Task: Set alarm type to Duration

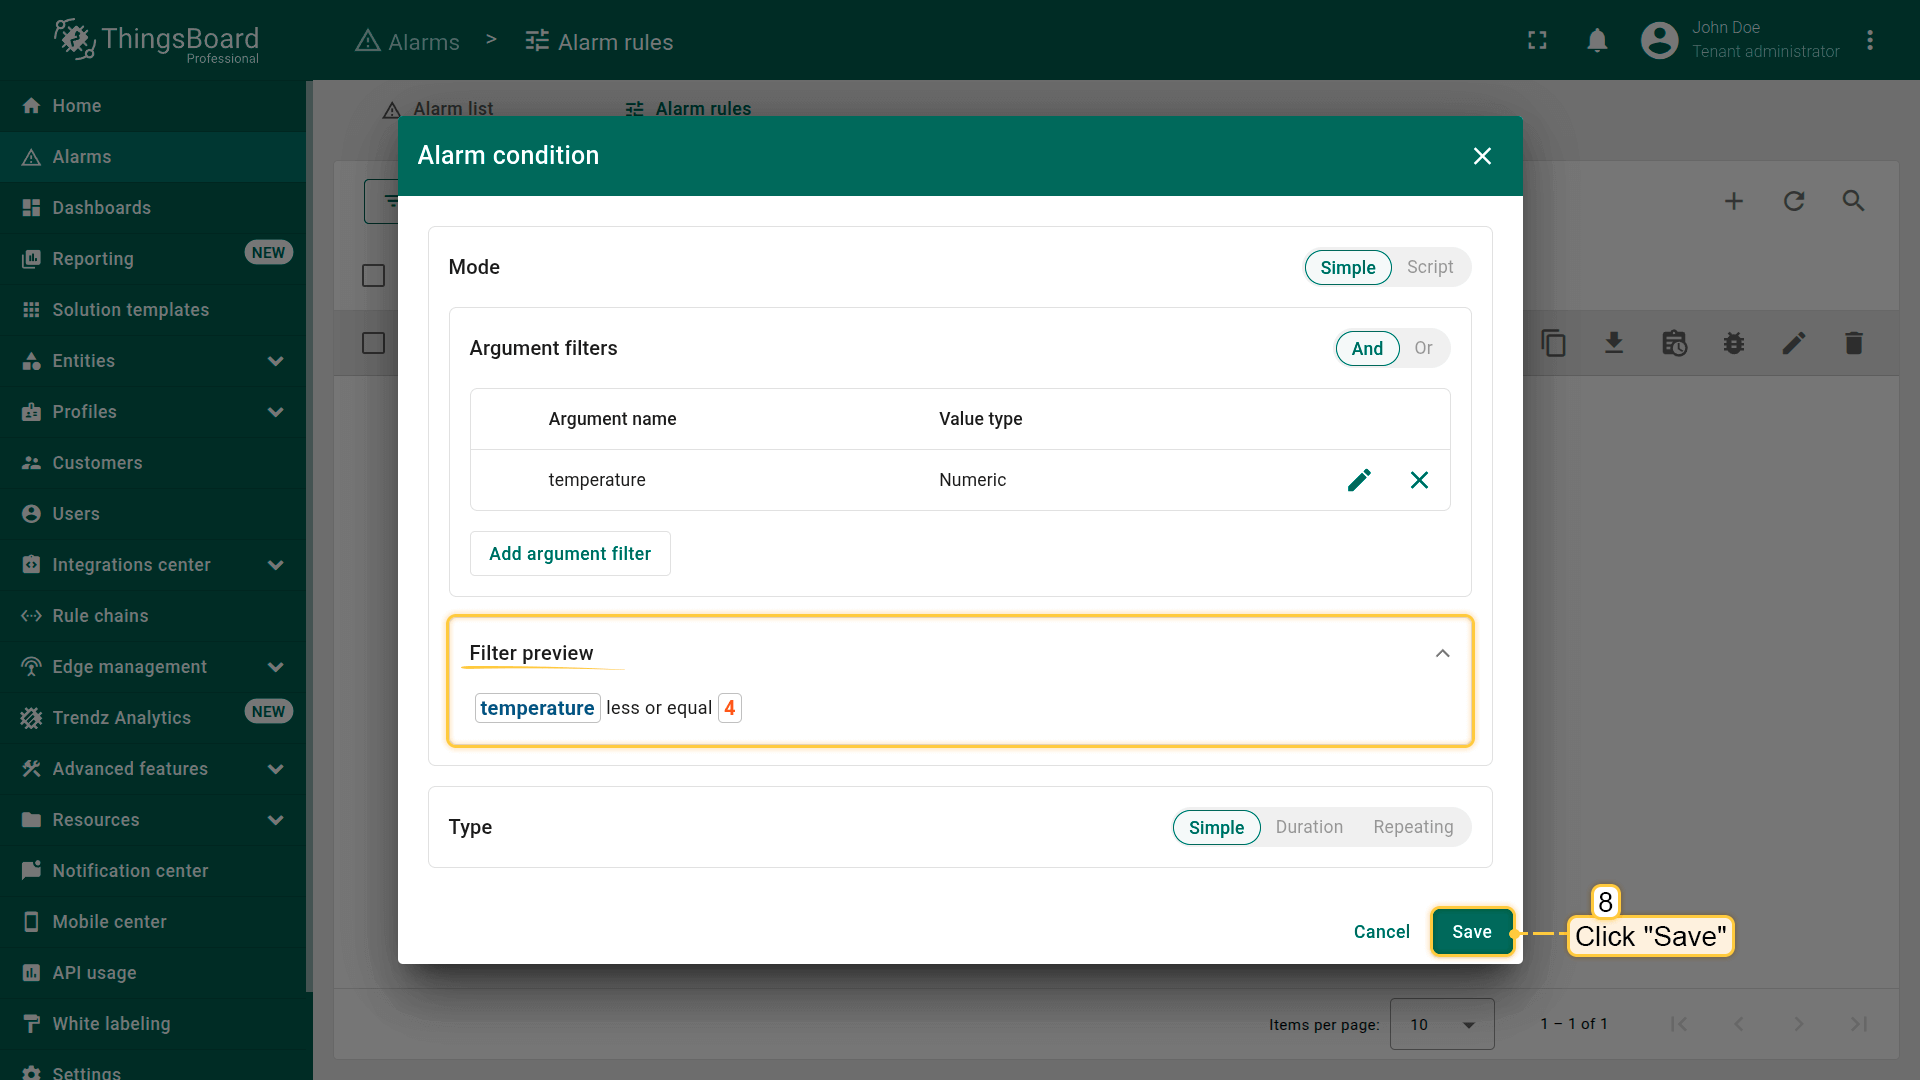Action: click(x=1308, y=827)
